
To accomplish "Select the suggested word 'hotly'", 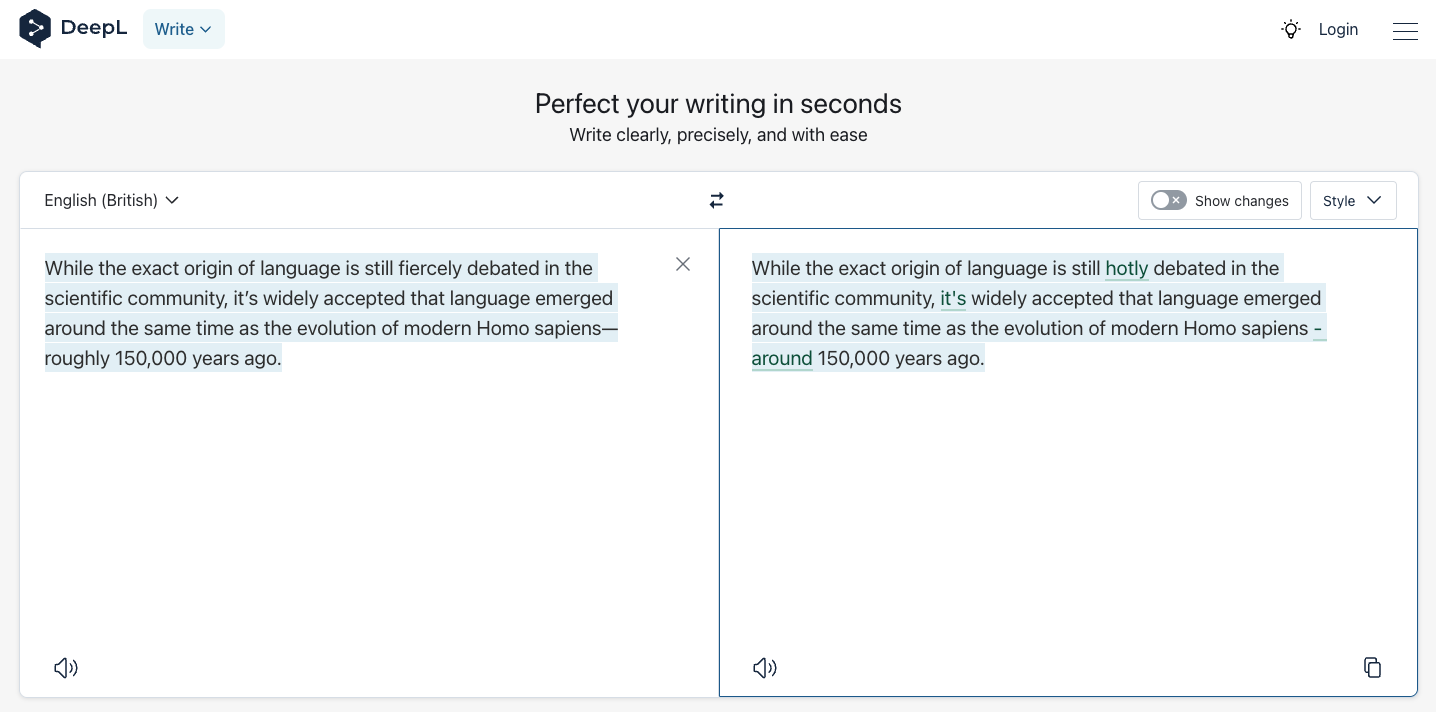I will tap(1126, 268).
